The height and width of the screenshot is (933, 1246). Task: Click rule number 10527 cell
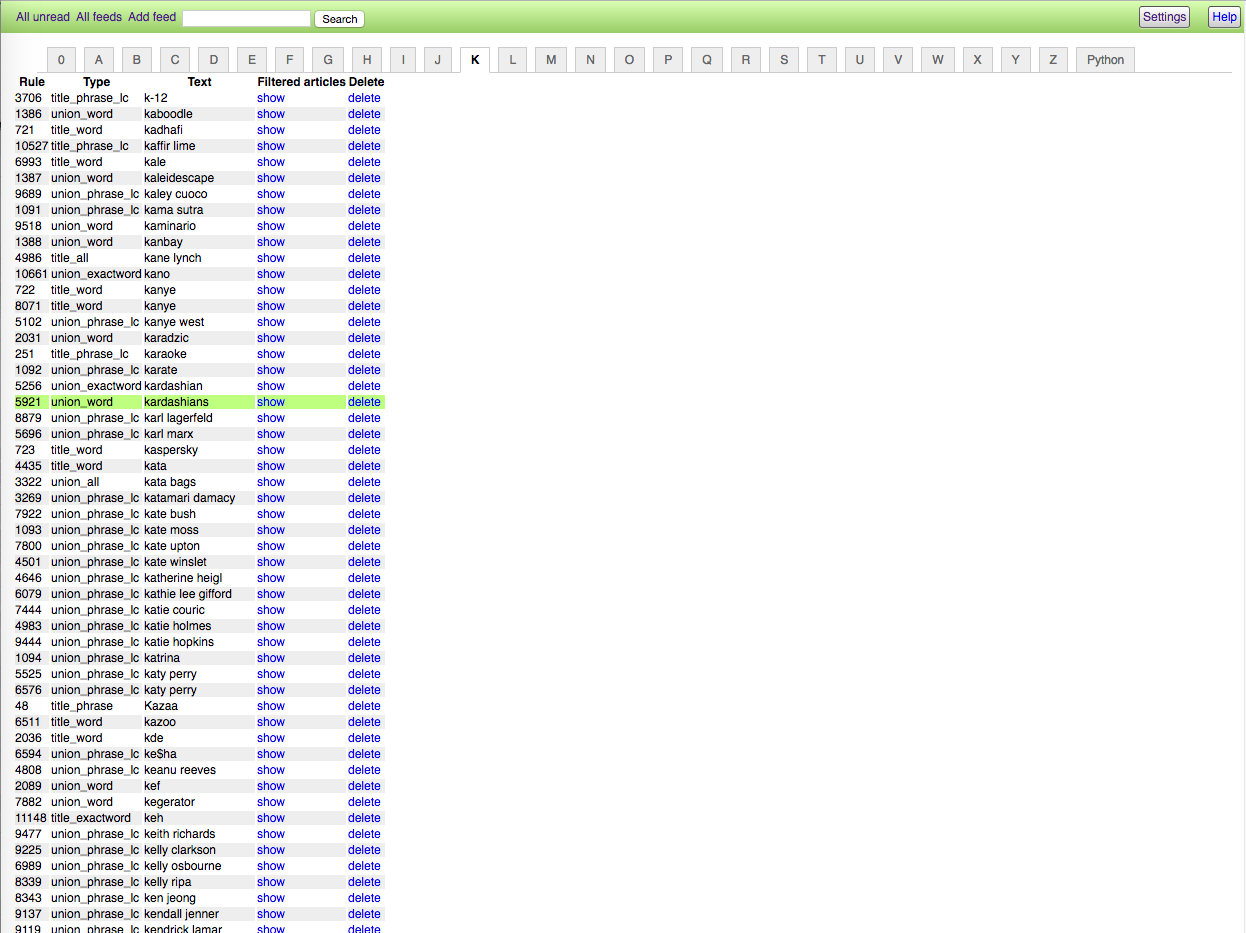(31, 146)
